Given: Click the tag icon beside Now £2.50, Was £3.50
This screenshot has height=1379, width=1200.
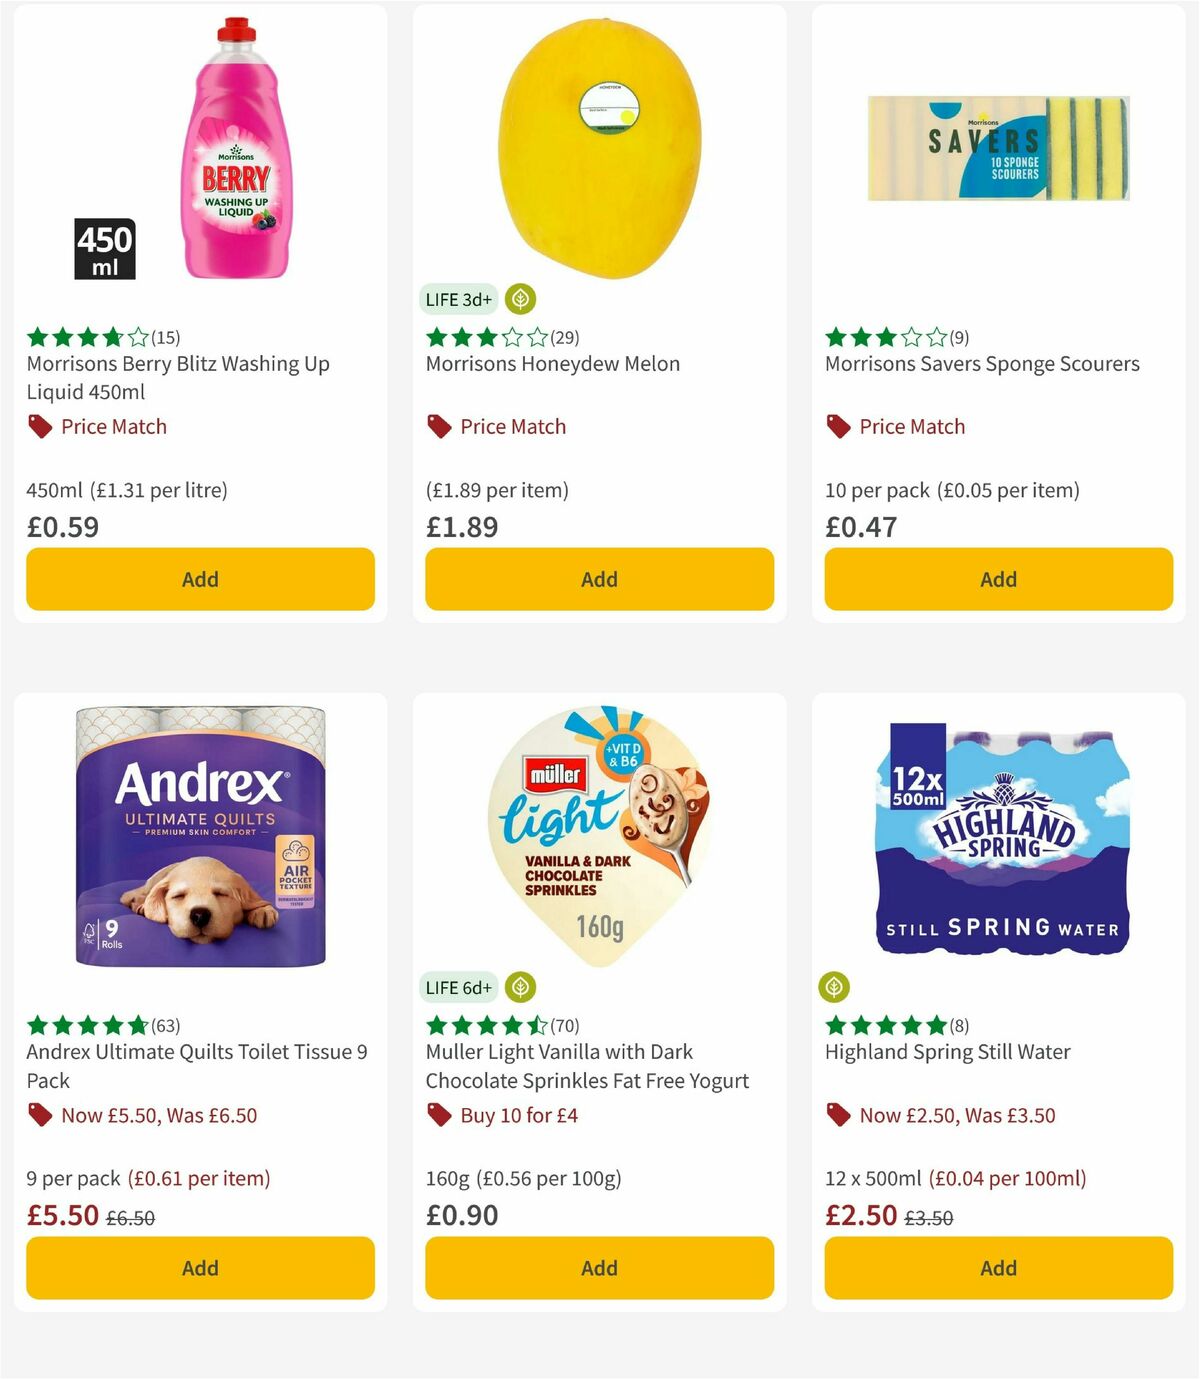Looking at the screenshot, I should (838, 1114).
